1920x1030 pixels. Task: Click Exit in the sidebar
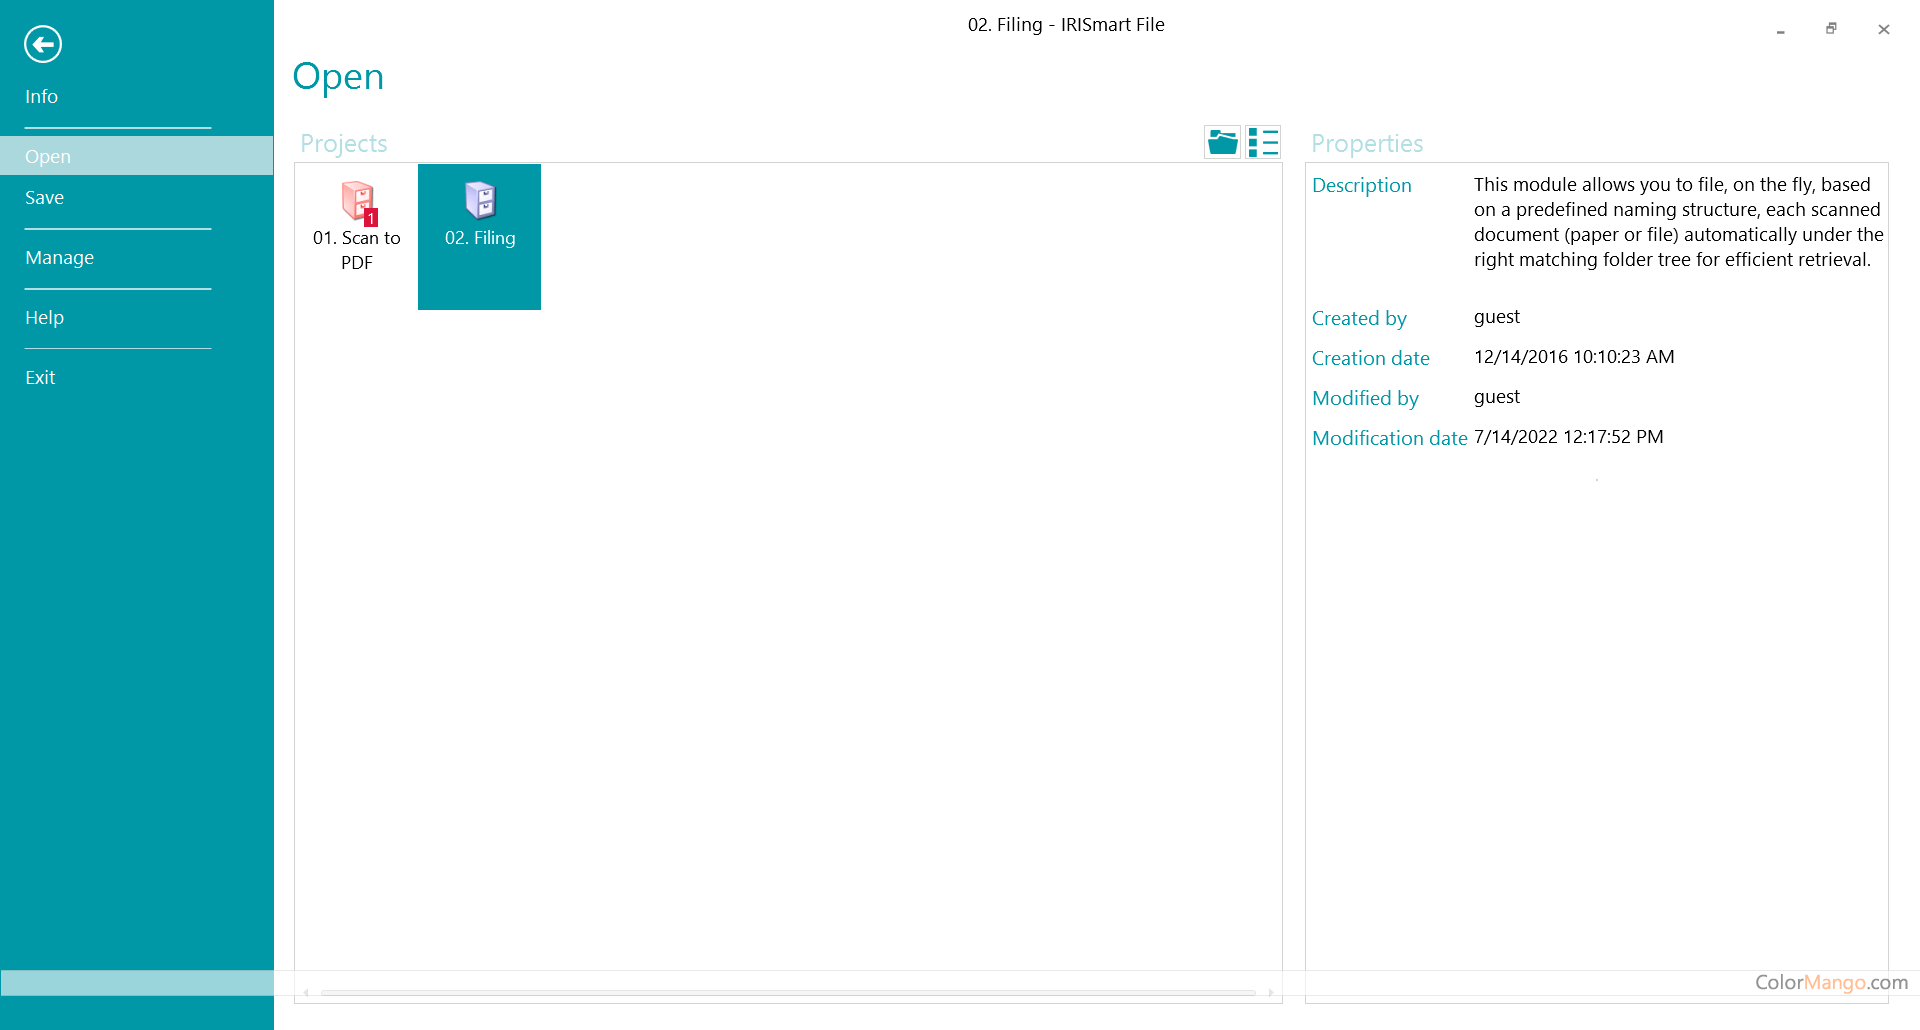click(40, 378)
